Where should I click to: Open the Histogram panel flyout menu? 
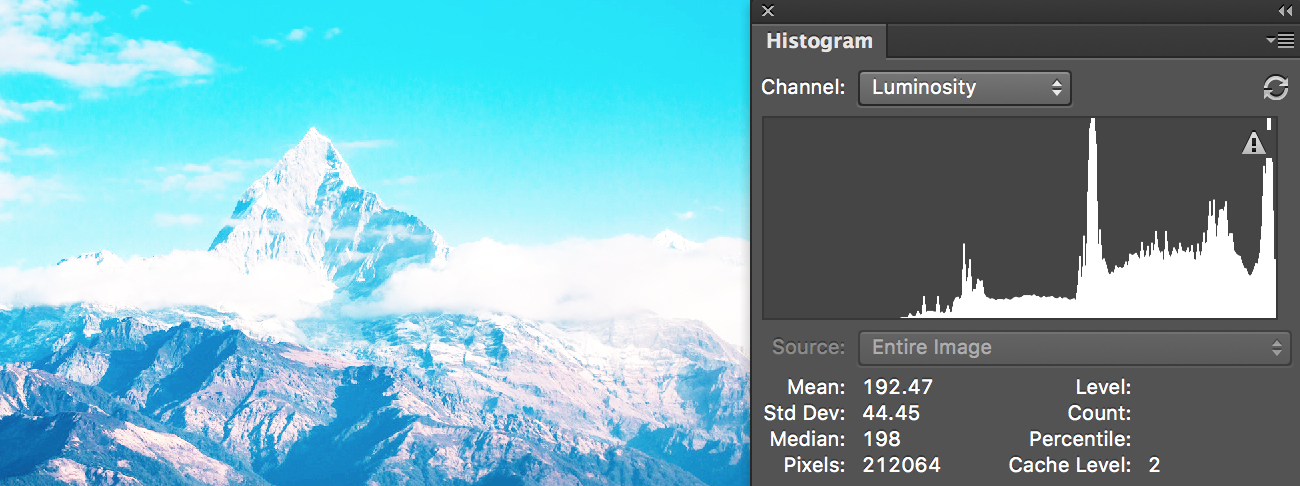[1279, 40]
